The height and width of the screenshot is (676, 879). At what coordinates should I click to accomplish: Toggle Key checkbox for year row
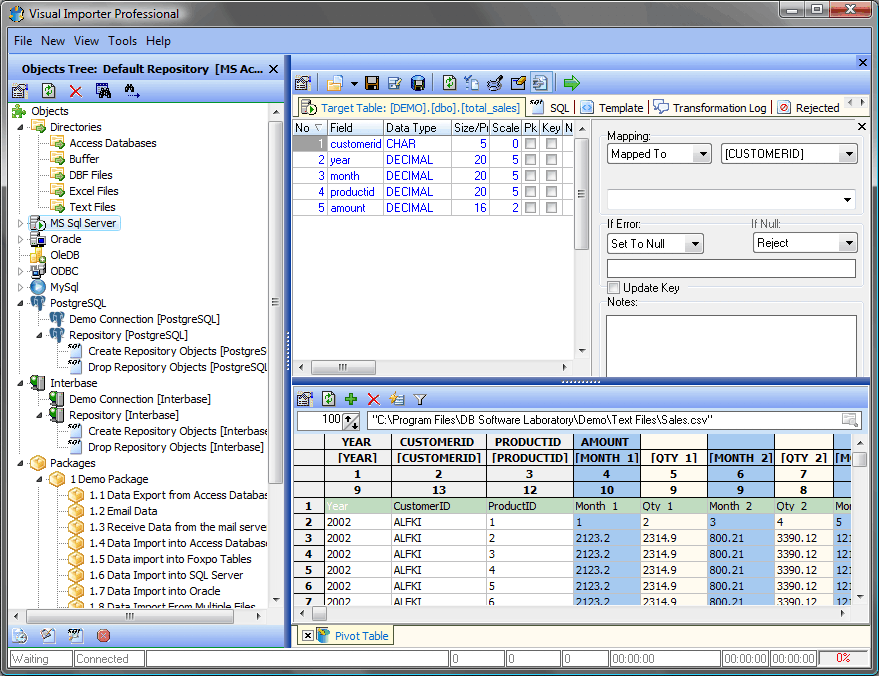[551, 160]
